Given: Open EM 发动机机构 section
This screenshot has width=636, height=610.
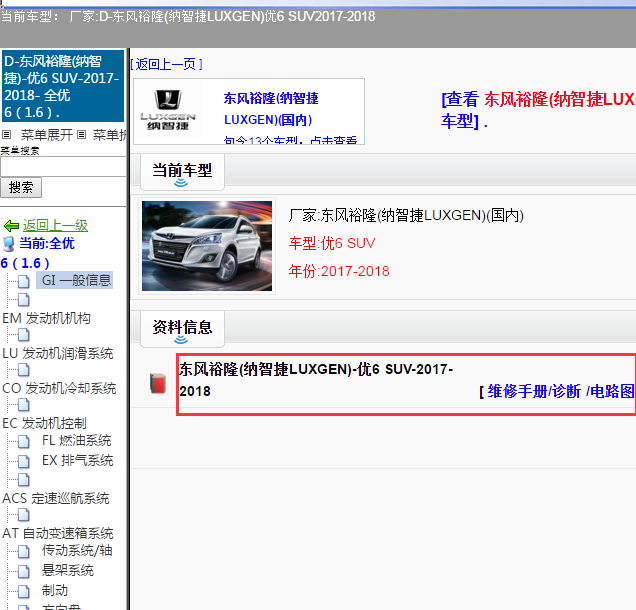Looking at the screenshot, I should (46, 318).
